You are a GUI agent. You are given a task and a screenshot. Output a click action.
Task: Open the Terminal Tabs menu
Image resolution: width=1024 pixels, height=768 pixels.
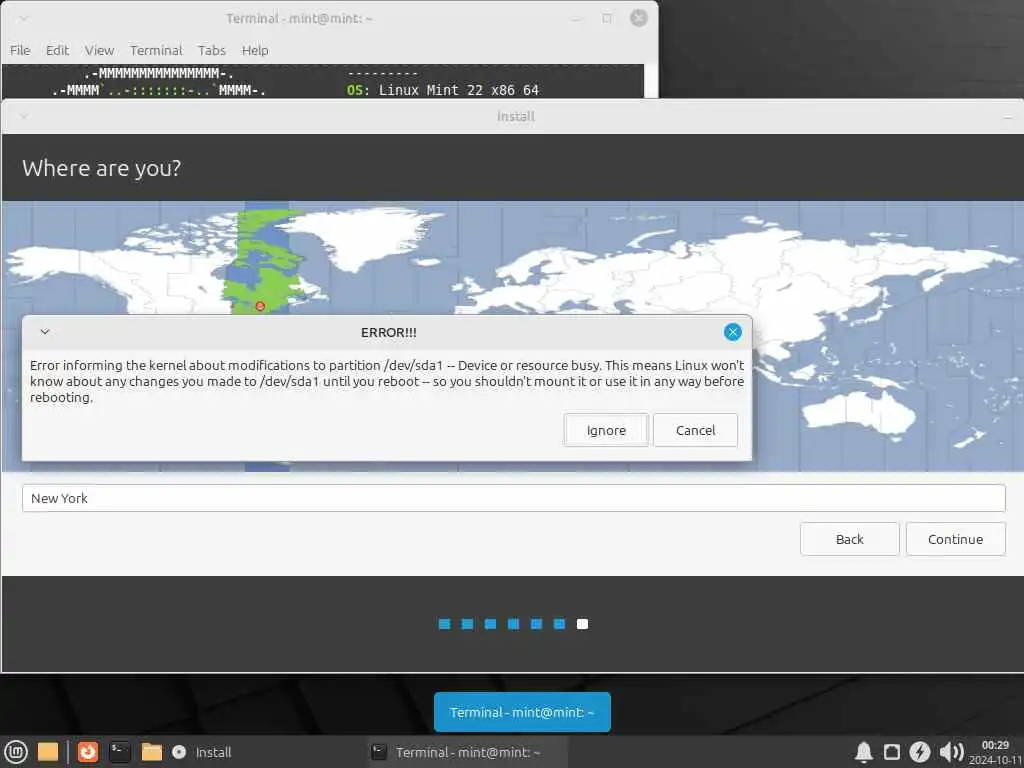click(x=212, y=50)
